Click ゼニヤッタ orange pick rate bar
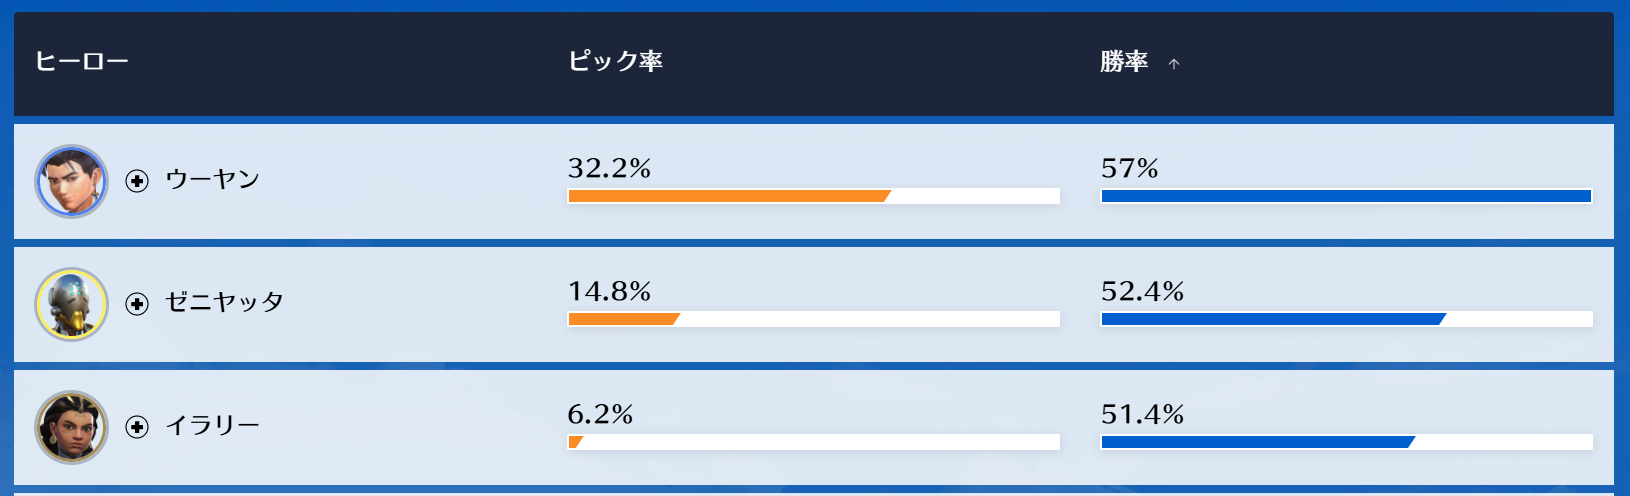This screenshot has height=496, width=1630. coord(624,319)
